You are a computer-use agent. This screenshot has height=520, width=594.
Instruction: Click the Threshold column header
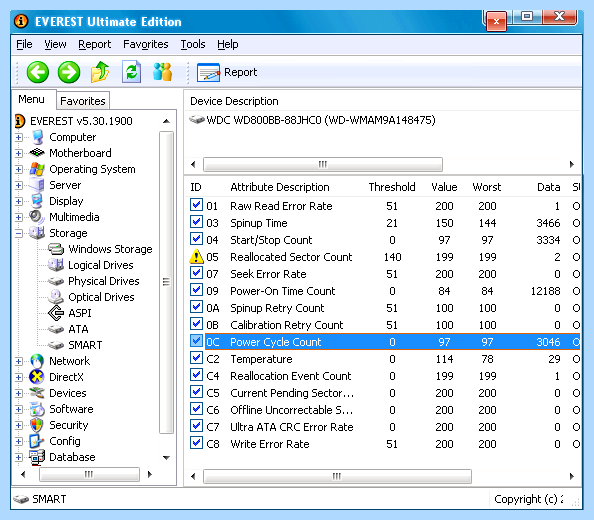pos(392,187)
